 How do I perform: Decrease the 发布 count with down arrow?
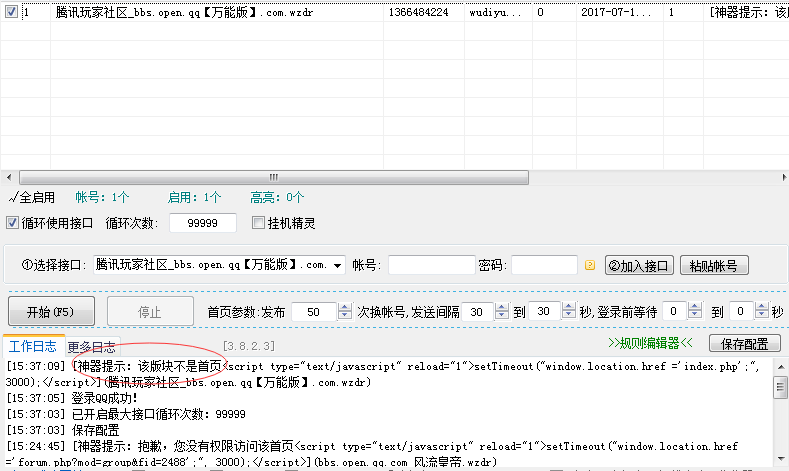pos(345,317)
